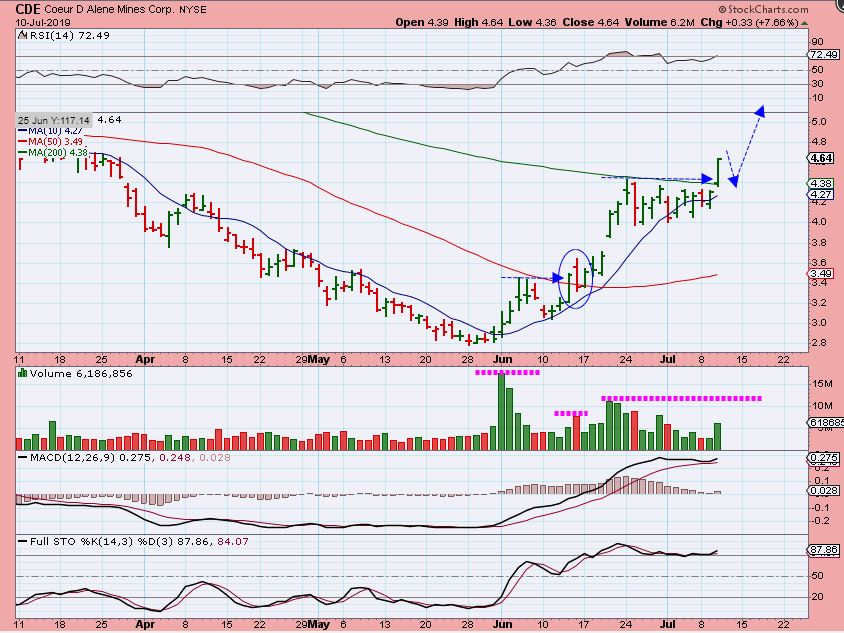
Task: Click the 72.49 RSI value tag on axis
Action: [x=824, y=55]
